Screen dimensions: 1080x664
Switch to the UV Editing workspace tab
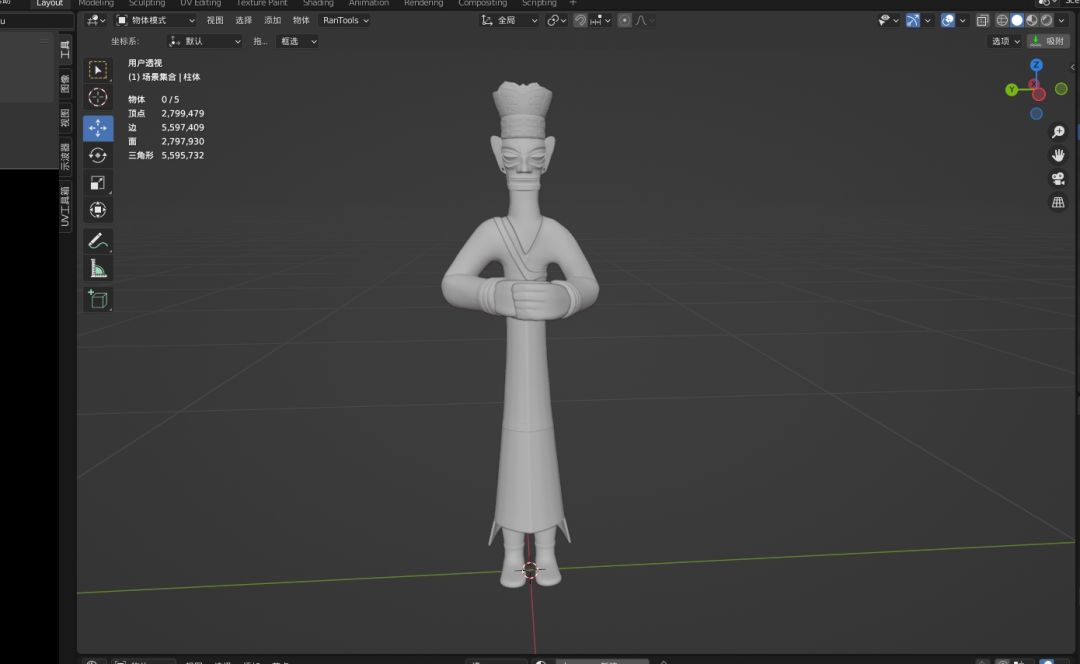coord(200,3)
